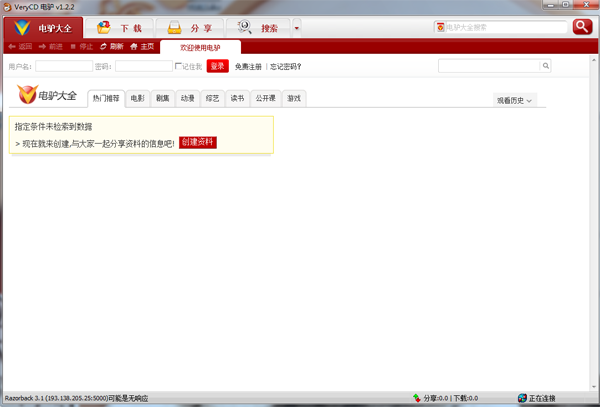
Task: Toggle the 记住我 remember-me checkbox
Action: [178, 67]
